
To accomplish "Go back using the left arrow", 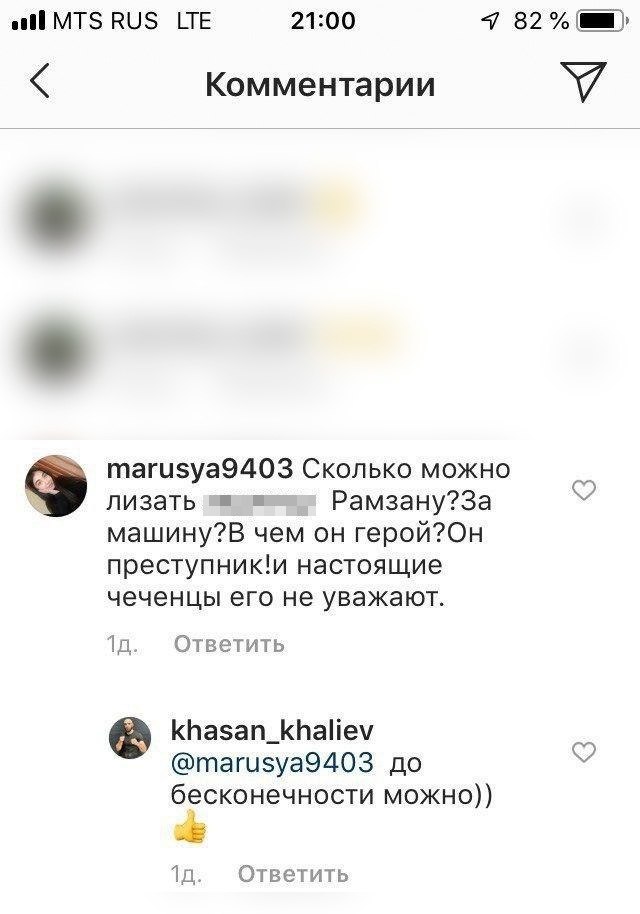I will (x=40, y=81).
